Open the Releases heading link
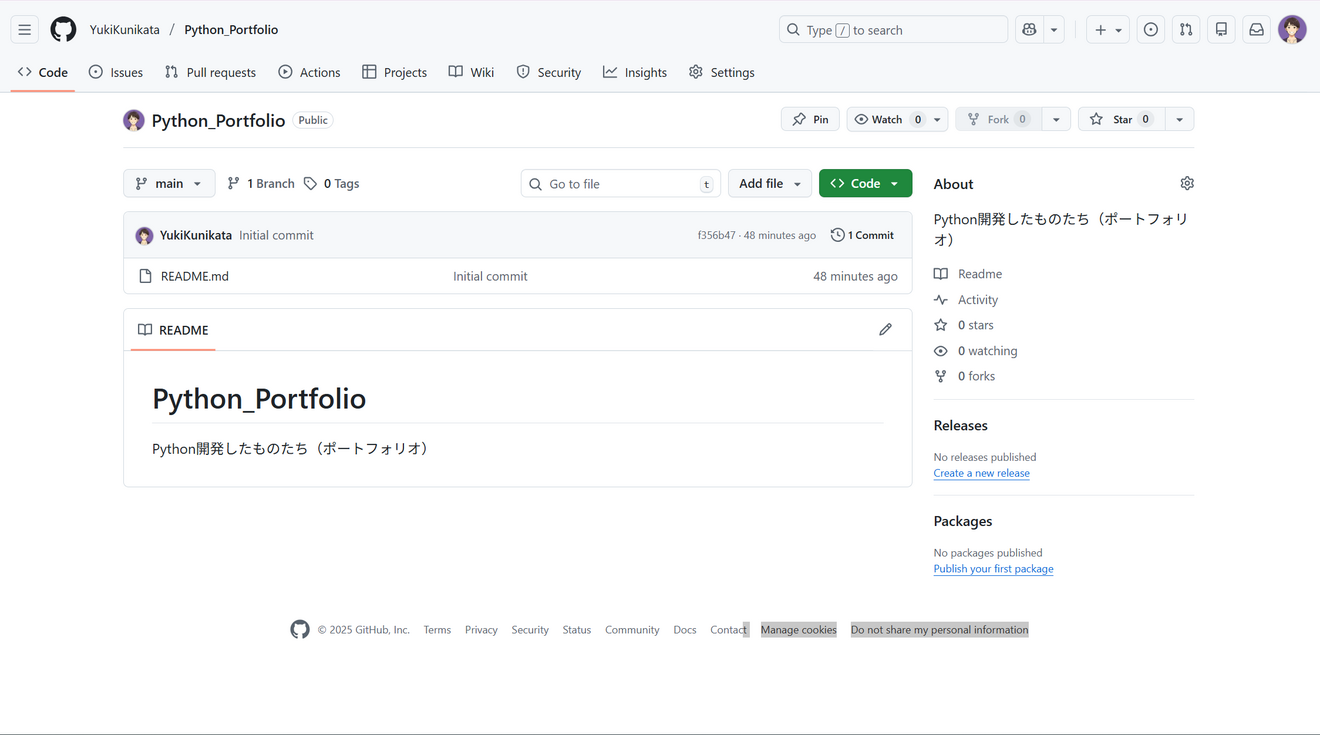The height and width of the screenshot is (735, 1320). point(961,425)
